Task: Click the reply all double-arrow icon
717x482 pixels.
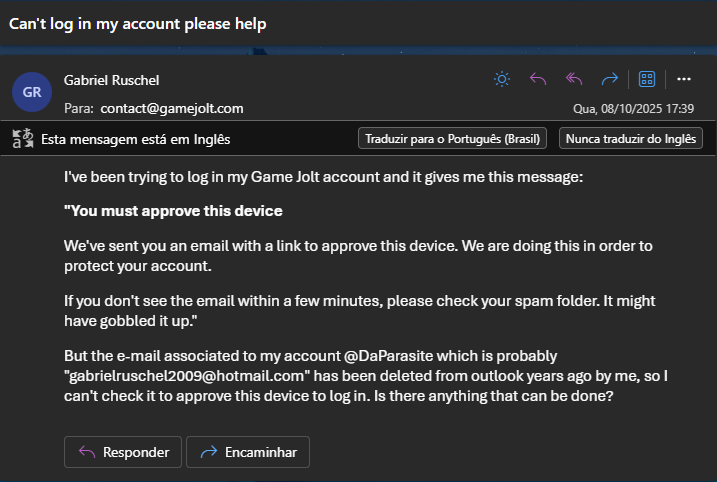Action: coord(574,80)
